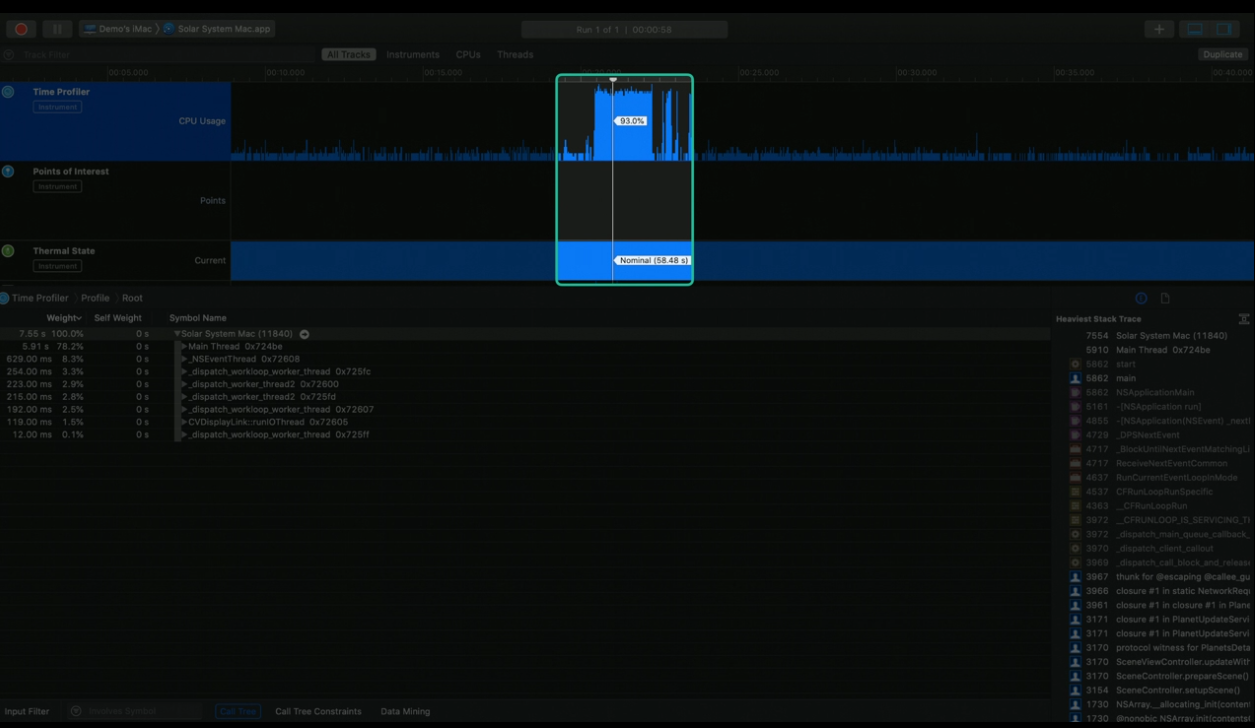Screen dimensions: 1255x728
Task: Click the Track Filter field
Action: pyautogui.click(x=160, y=55)
